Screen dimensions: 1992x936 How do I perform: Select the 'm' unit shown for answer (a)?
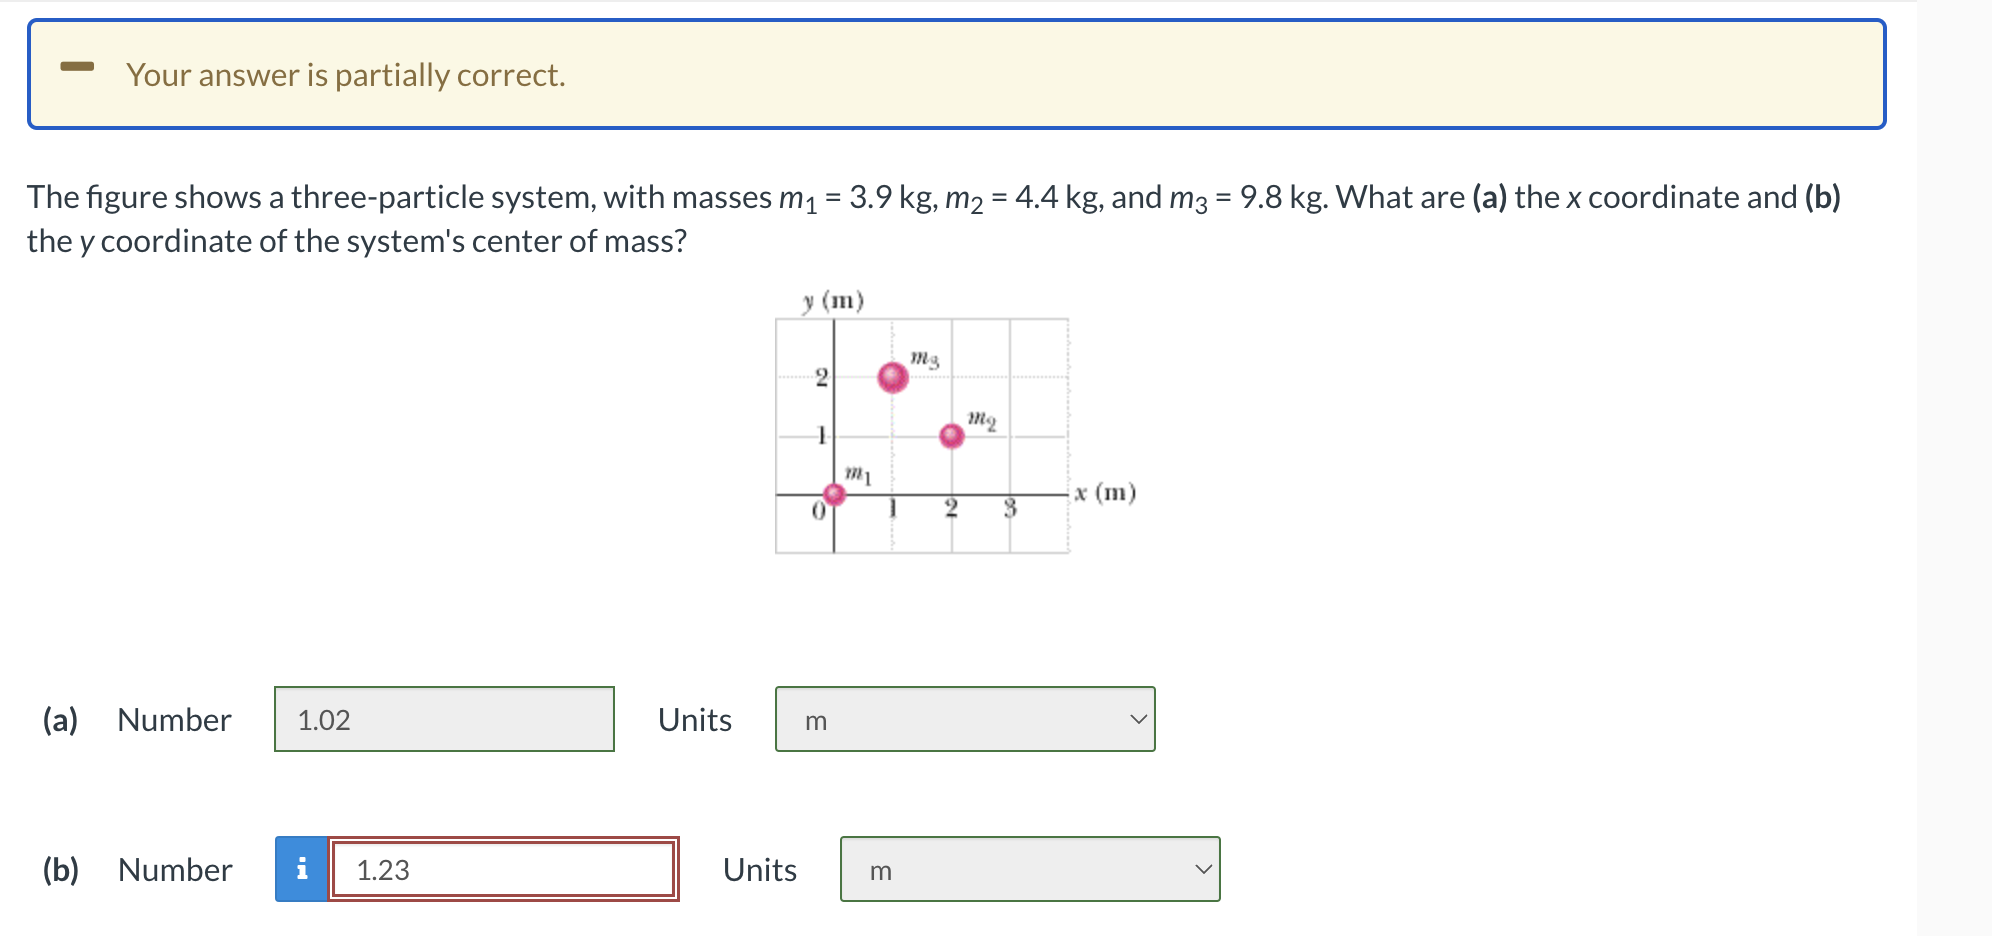coord(815,720)
